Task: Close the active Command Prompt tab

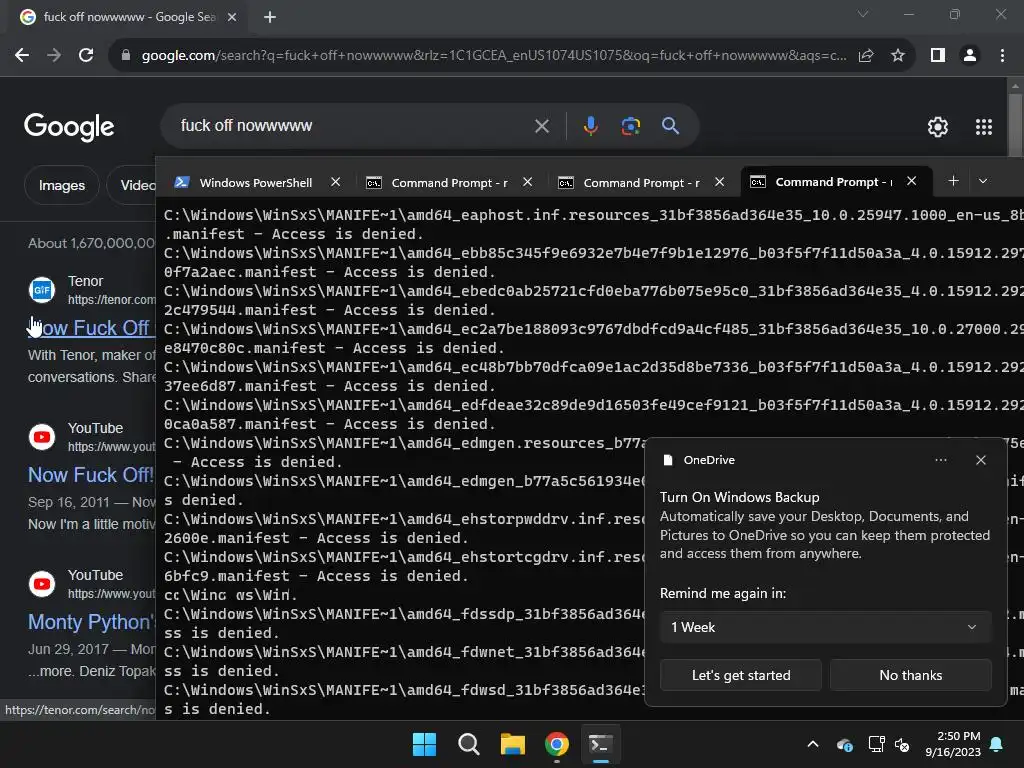Action: tap(912, 182)
